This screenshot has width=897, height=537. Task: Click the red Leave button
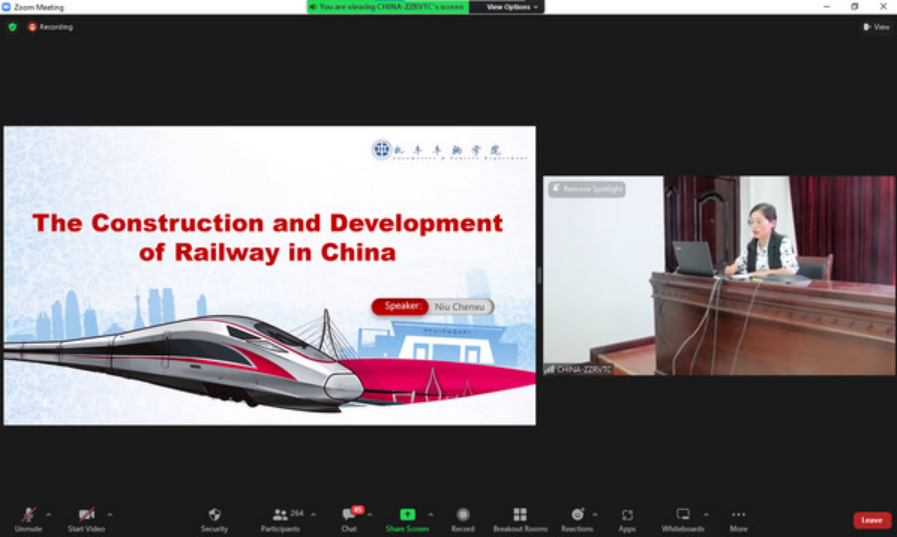(x=872, y=520)
